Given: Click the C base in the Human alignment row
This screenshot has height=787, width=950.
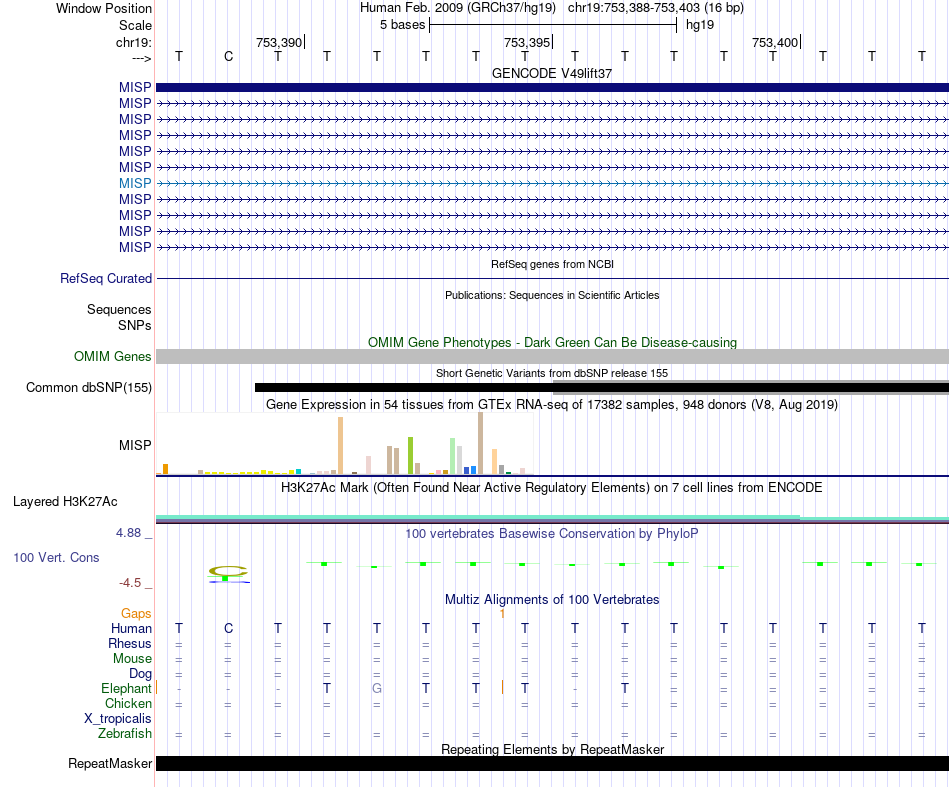Looking at the screenshot, I should (228, 628).
